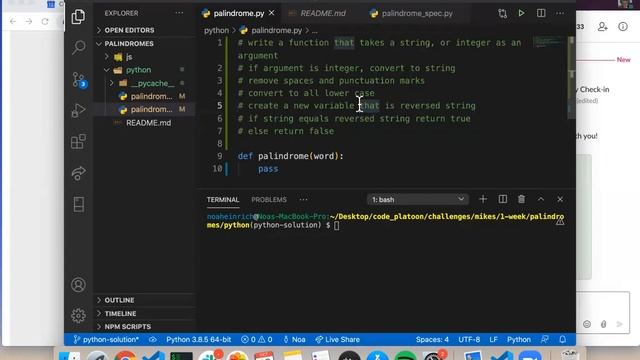Open panel more tabs ellipsis
This screenshot has width=640, height=360.
point(303,200)
